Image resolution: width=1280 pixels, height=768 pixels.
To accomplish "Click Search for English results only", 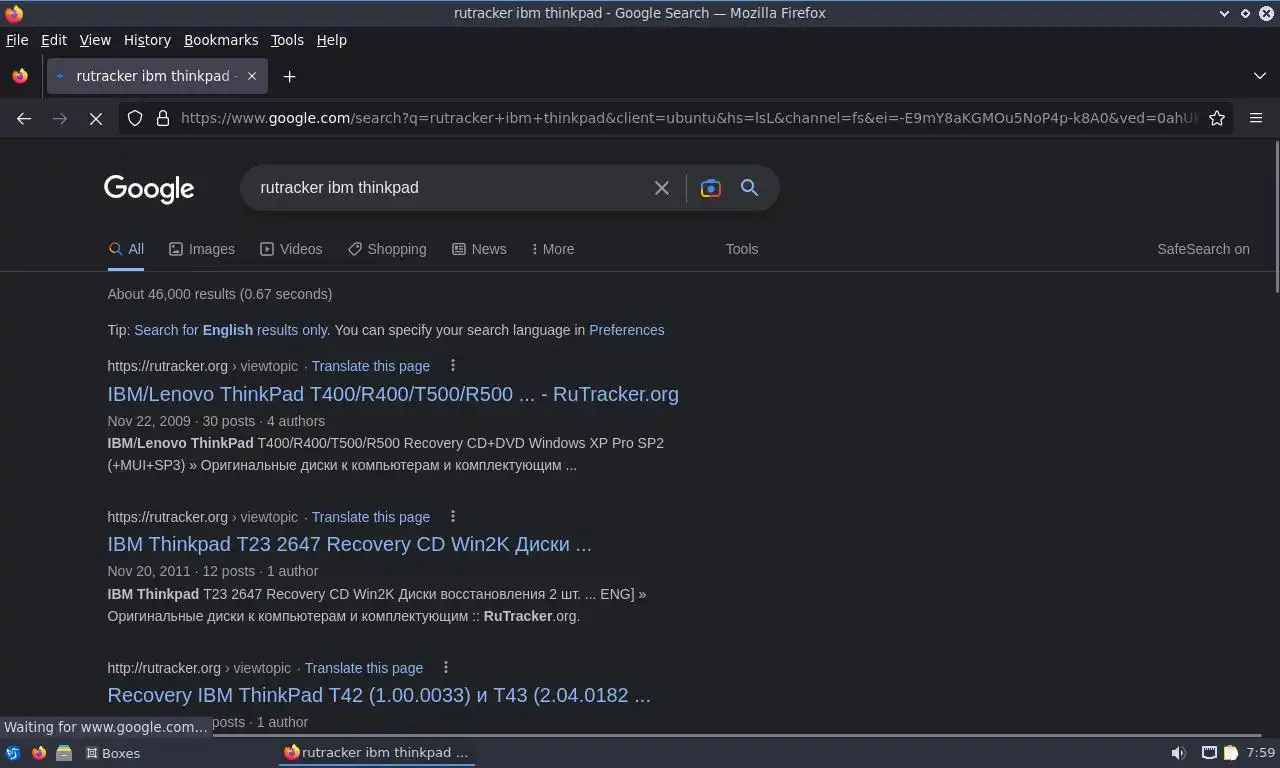I will point(231,330).
